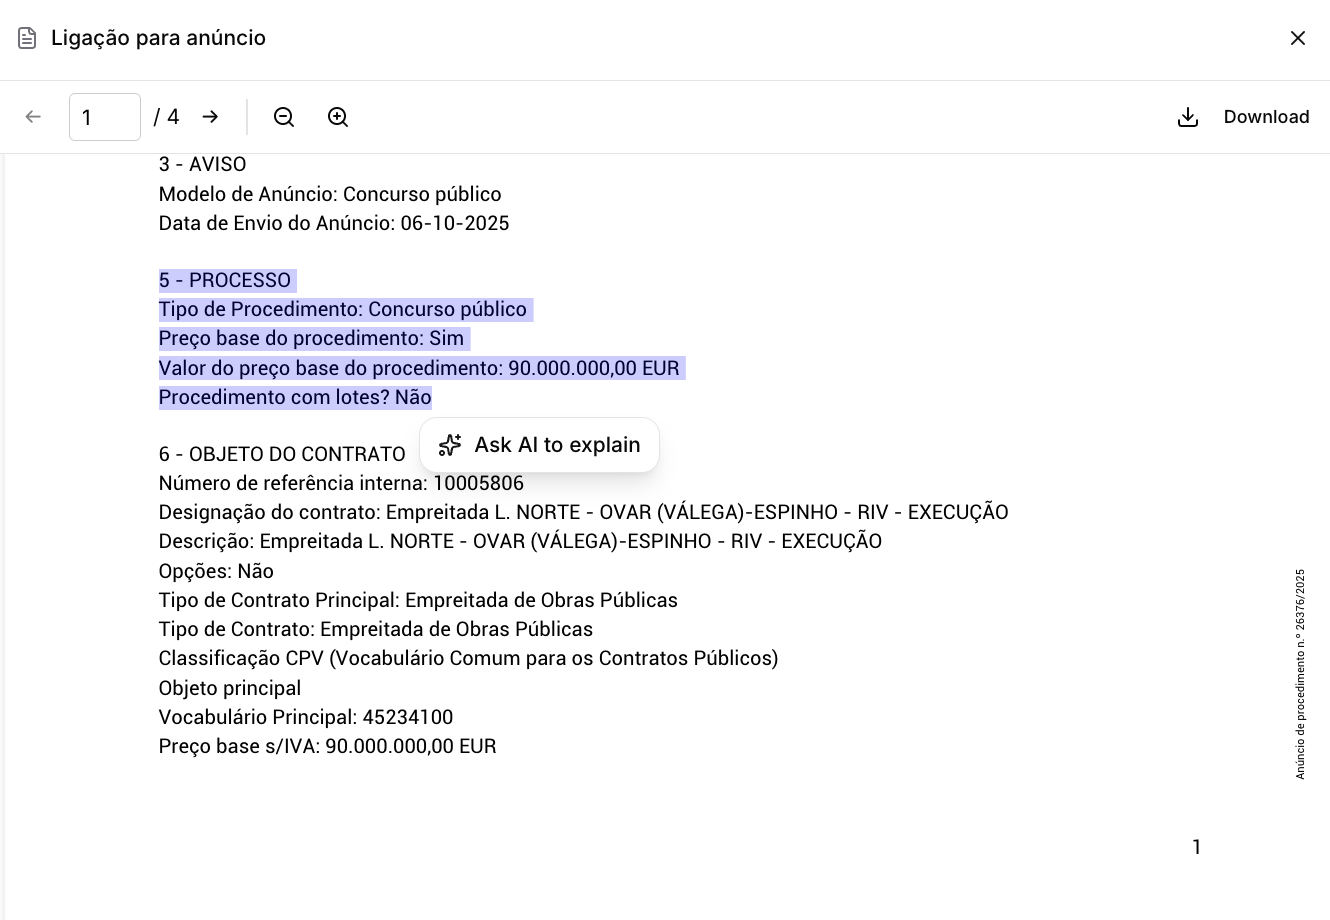The height and width of the screenshot is (920, 1330).
Task: Click the page number input field
Action: [104, 117]
